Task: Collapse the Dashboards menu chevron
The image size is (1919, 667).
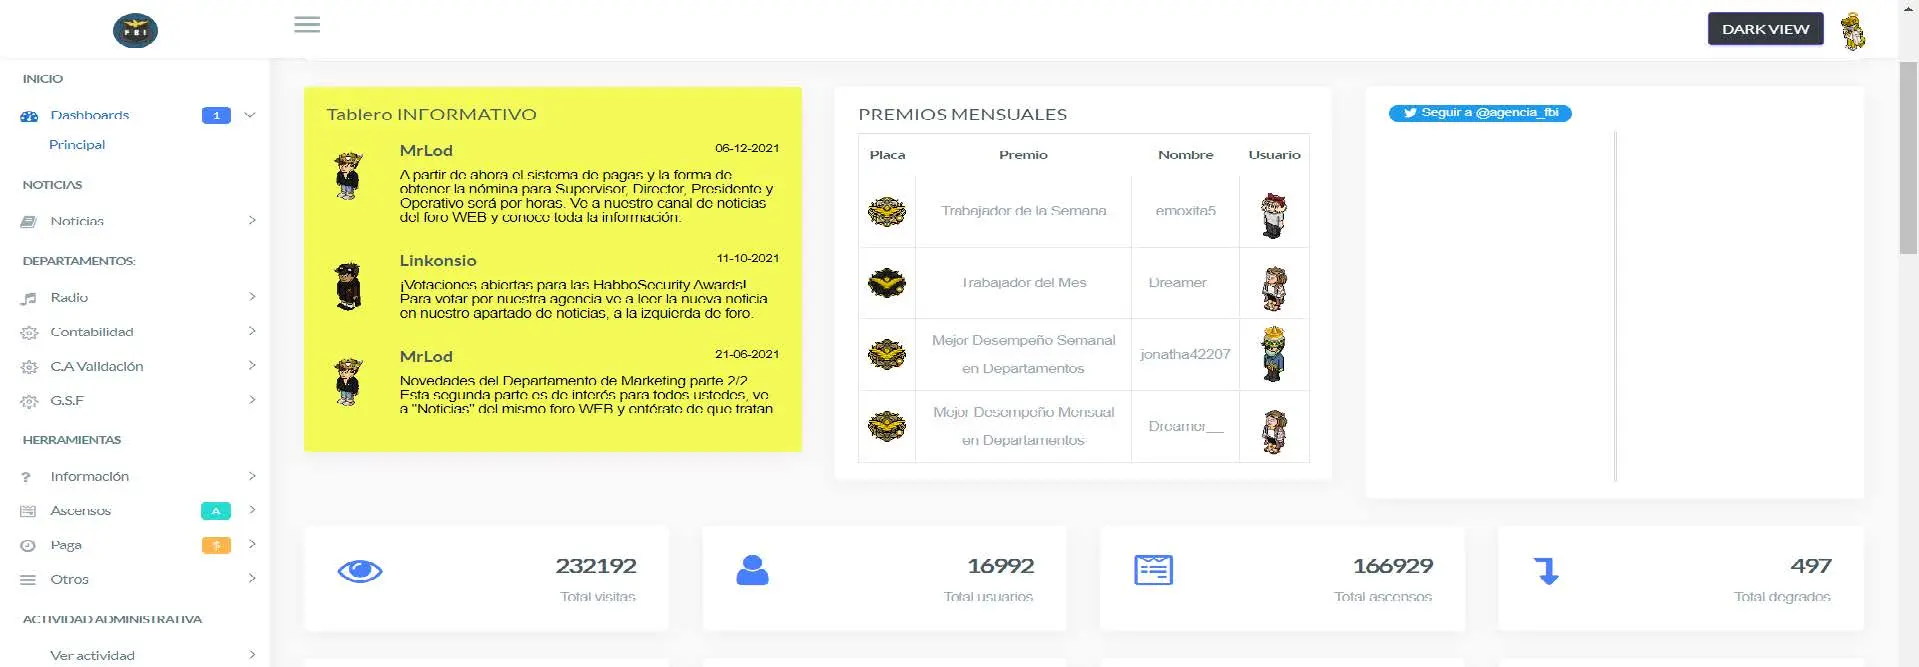Action: click(x=250, y=115)
